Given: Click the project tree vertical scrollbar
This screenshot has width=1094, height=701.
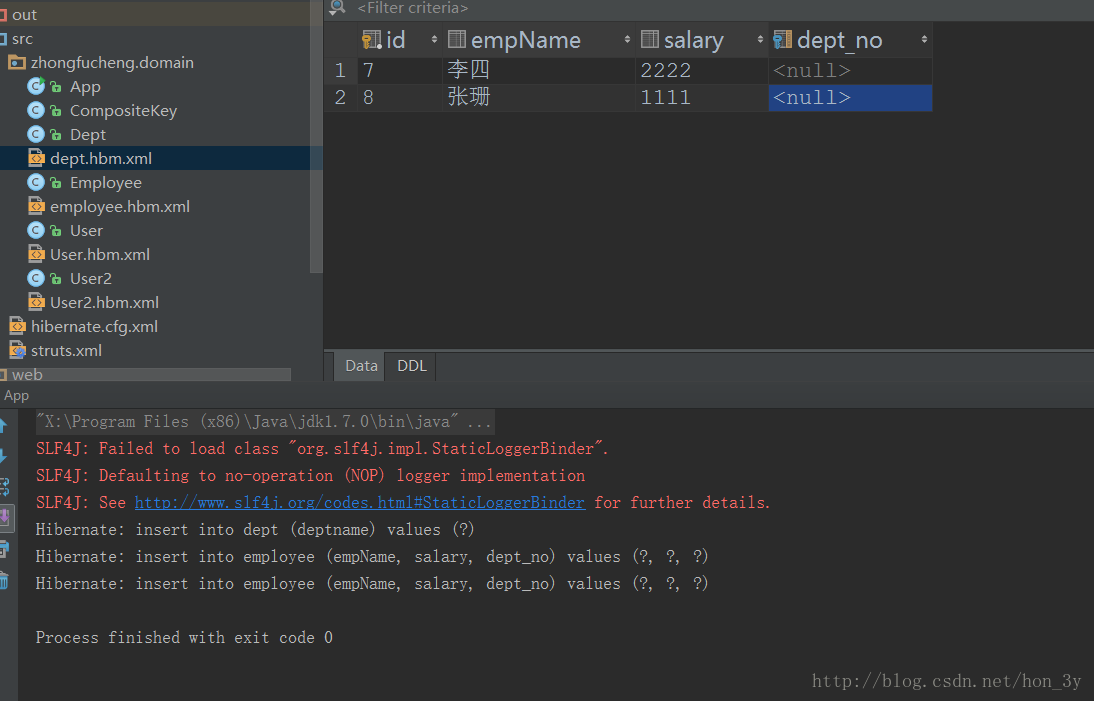Looking at the screenshot, I should [316, 136].
